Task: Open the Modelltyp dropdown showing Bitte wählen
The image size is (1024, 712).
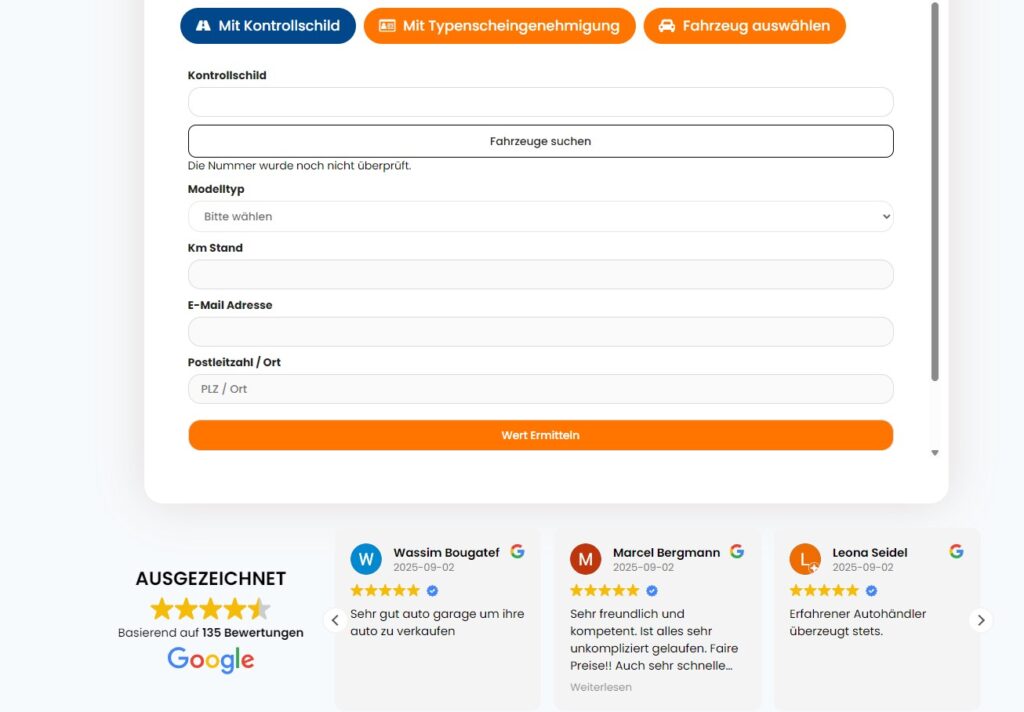Action: click(540, 216)
